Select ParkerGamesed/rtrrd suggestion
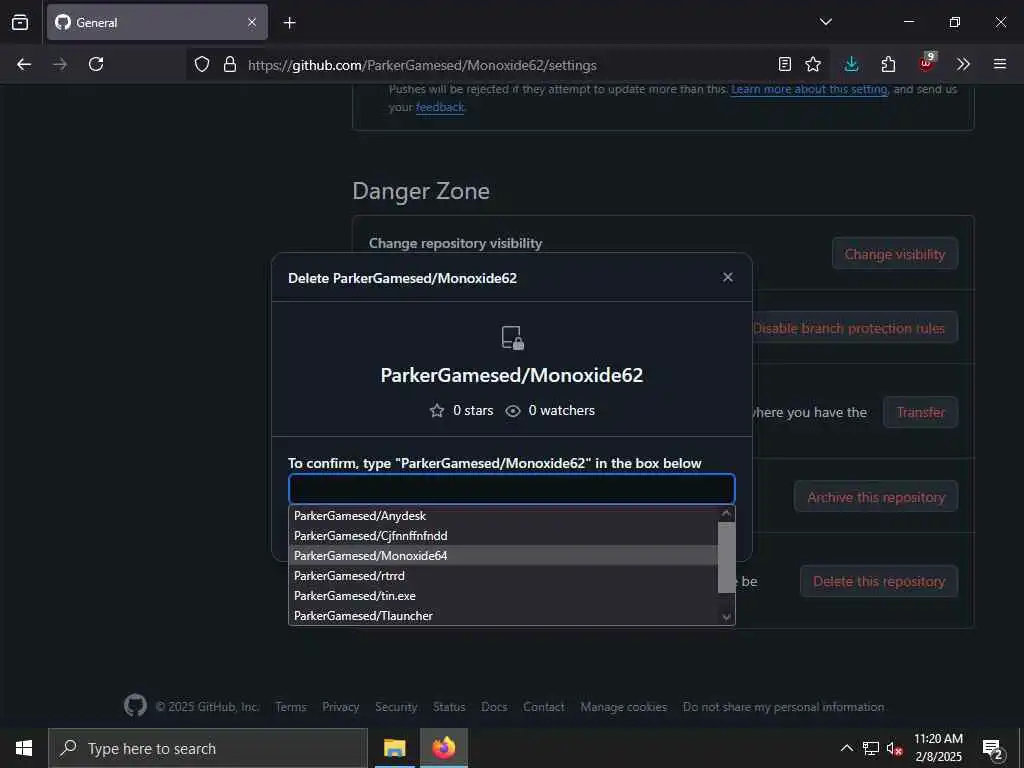This screenshot has height=768, width=1024. [503, 576]
